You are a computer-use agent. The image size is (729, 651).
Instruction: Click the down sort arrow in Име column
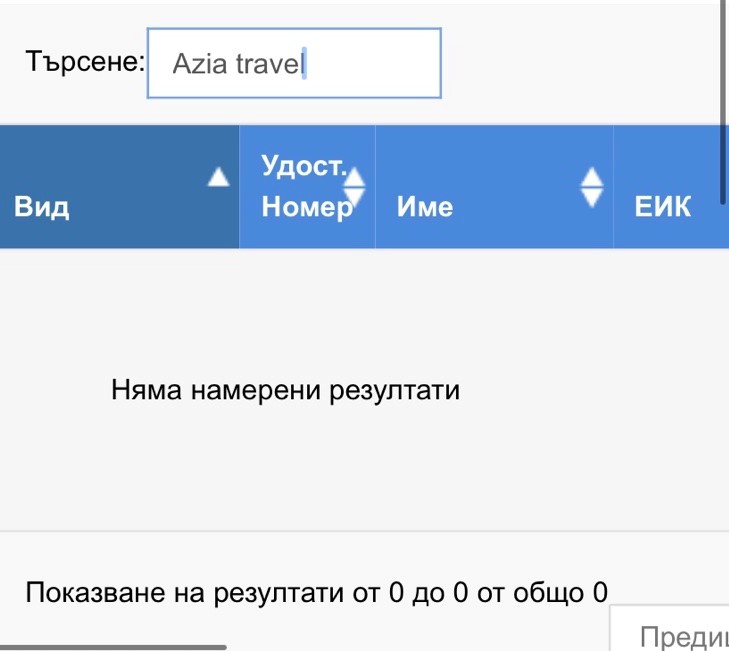(593, 197)
